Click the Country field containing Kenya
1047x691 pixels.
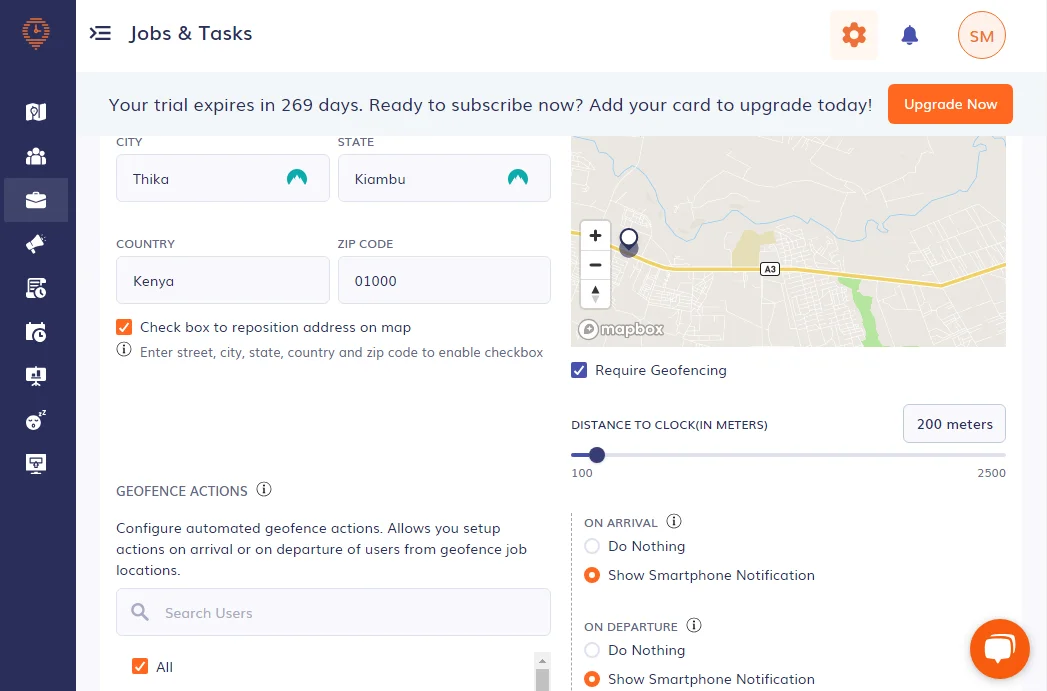222,280
